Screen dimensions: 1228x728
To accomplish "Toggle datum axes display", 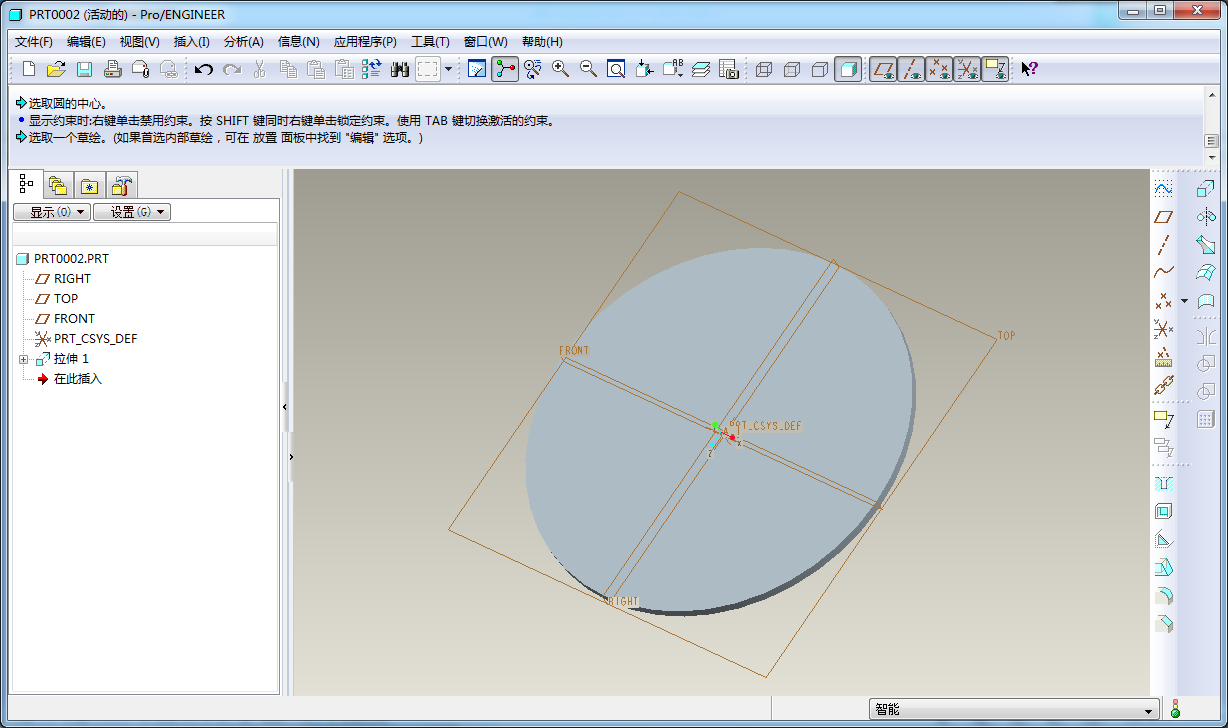I will point(911,69).
